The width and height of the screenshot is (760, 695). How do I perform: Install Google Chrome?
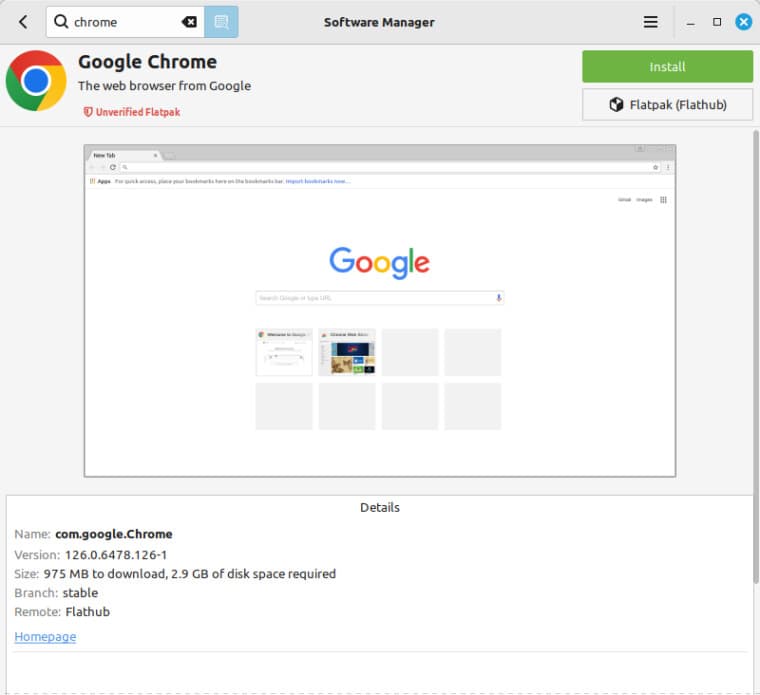(667, 66)
